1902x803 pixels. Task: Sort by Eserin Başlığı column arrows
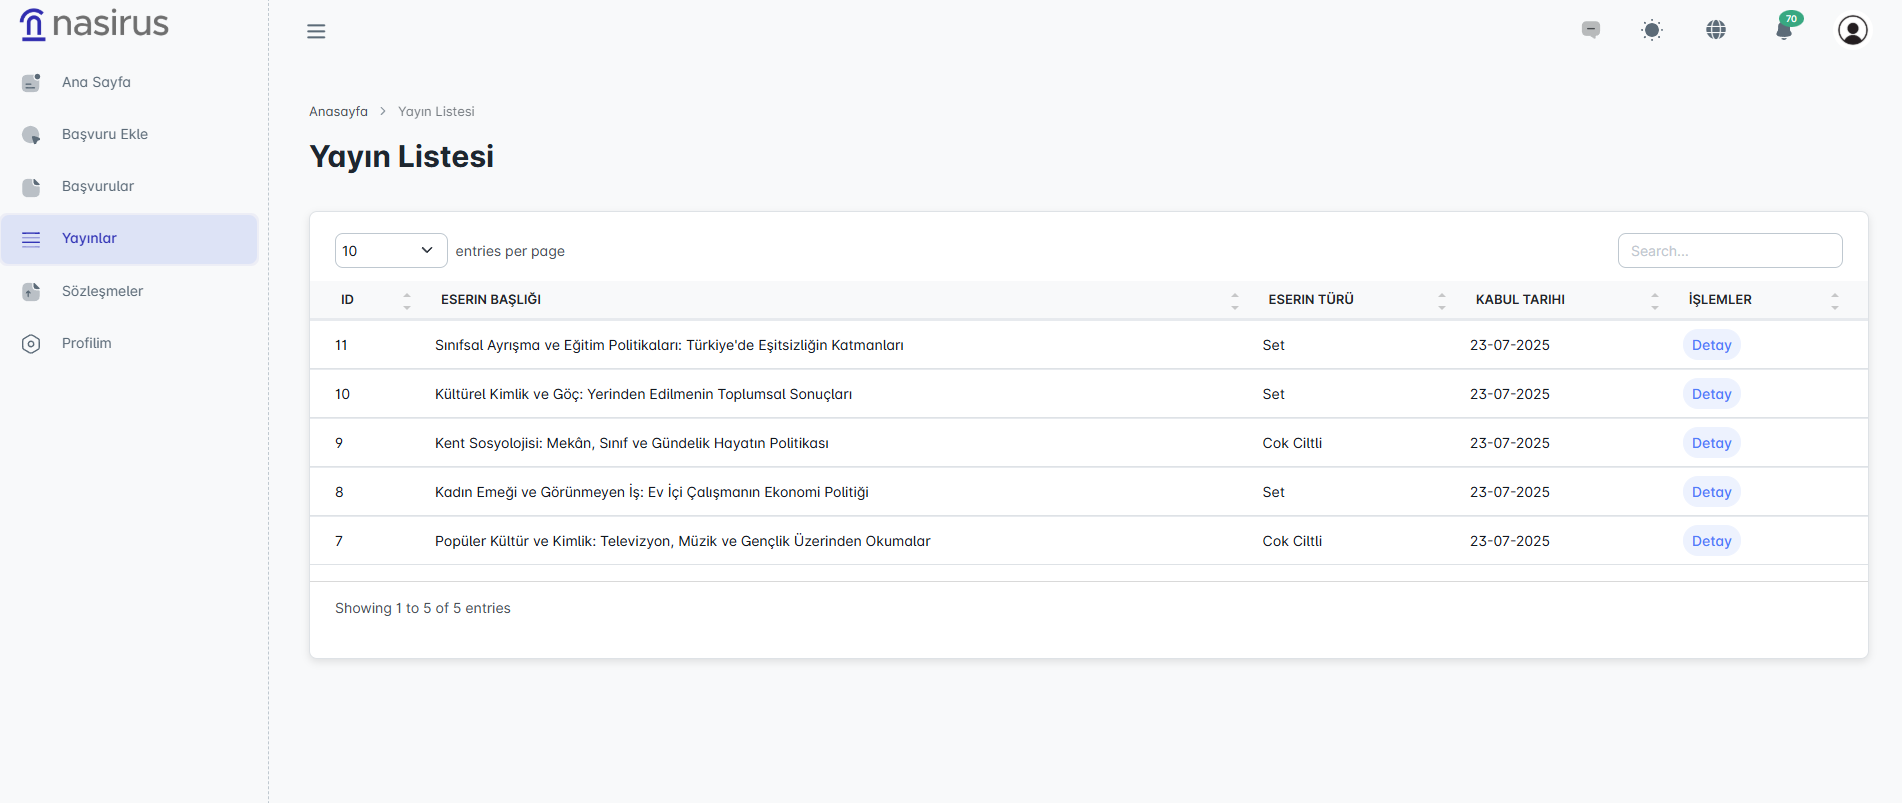pos(1234,300)
